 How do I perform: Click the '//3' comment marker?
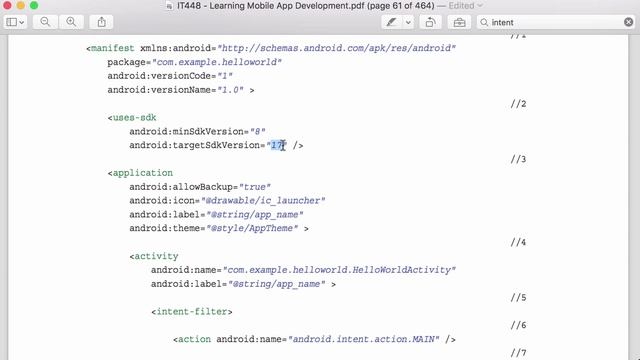click(518, 159)
